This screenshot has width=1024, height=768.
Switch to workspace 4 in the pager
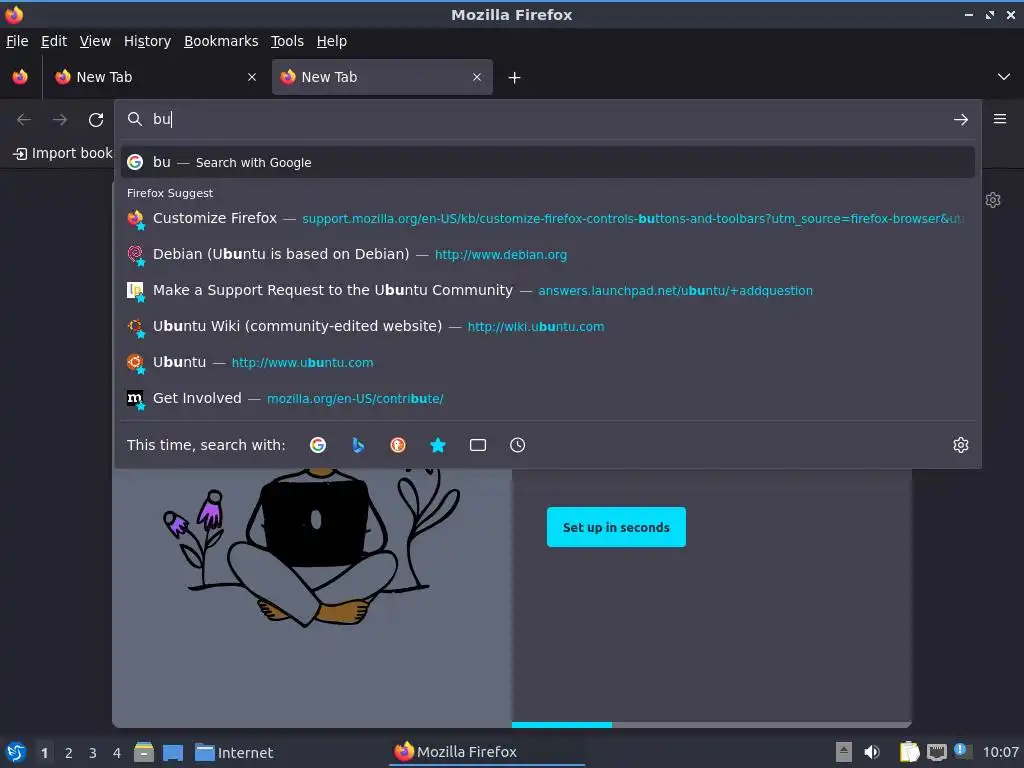pyautogui.click(x=117, y=753)
